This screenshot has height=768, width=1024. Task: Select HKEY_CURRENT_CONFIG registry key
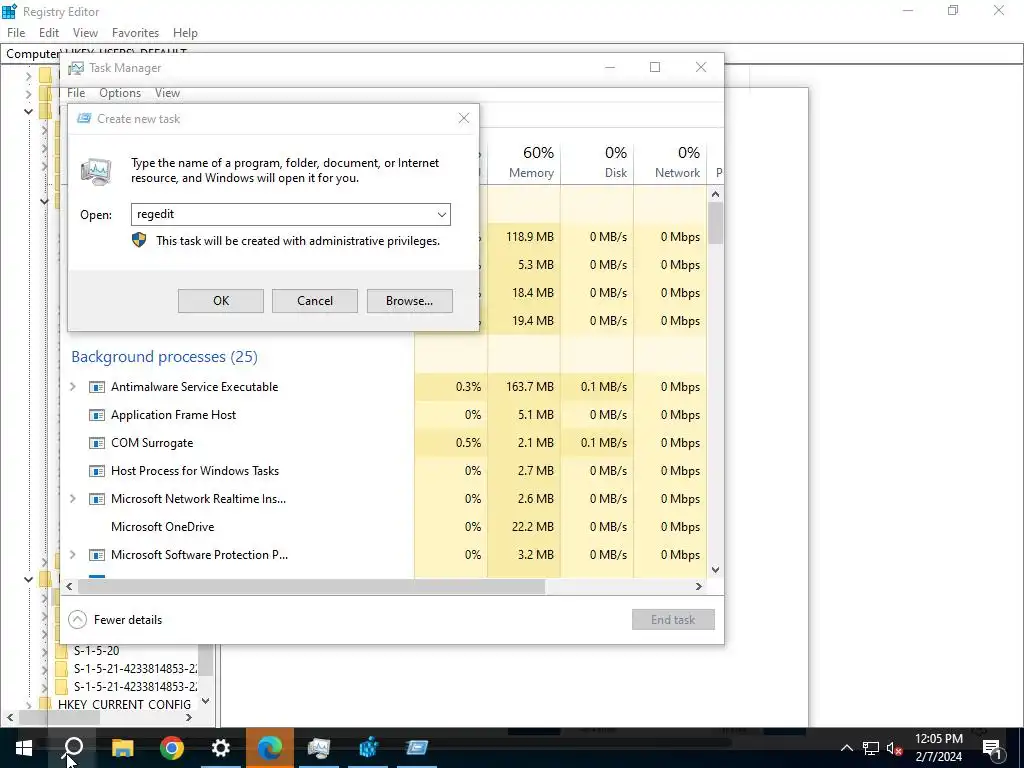(124, 705)
